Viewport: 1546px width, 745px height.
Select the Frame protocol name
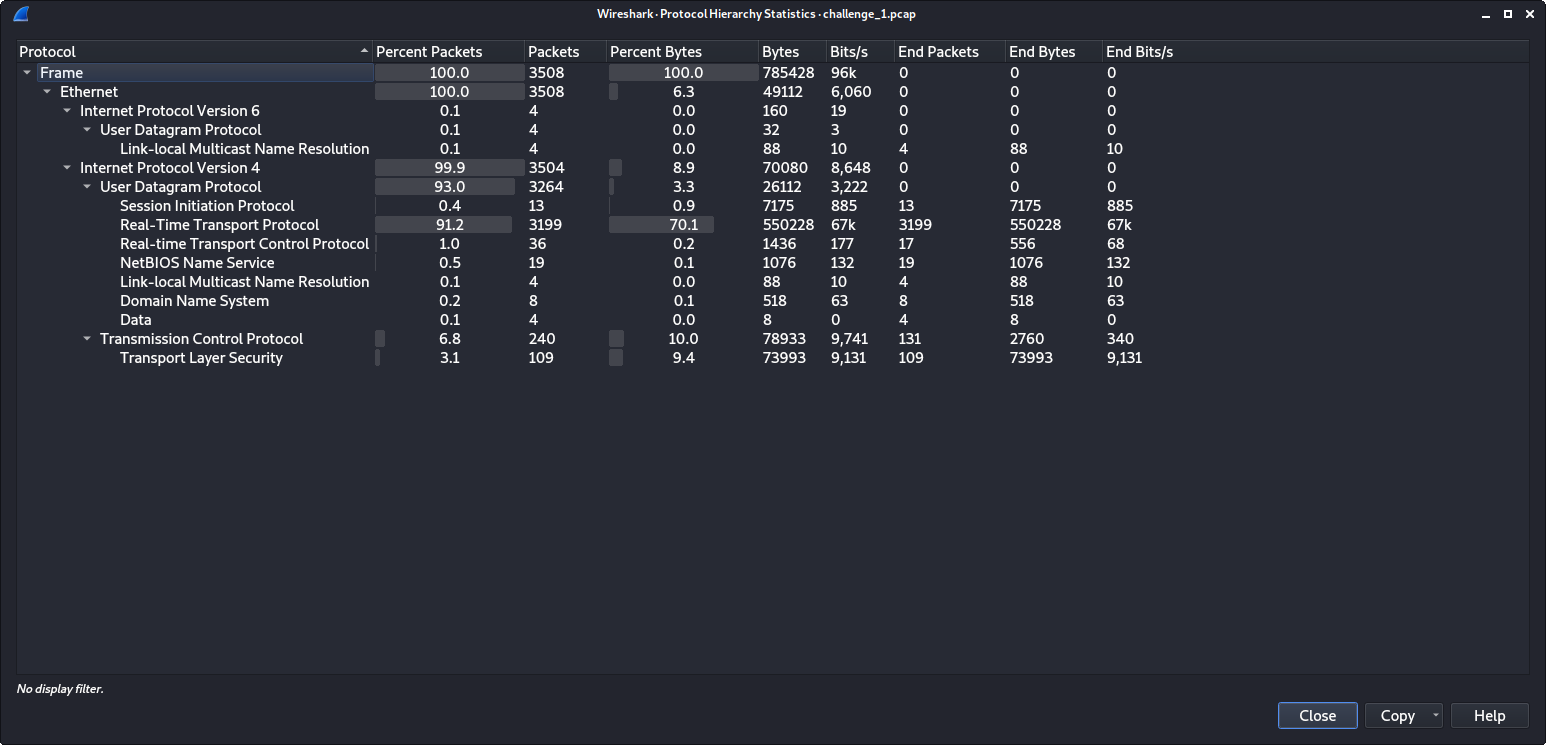click(62, 73)
